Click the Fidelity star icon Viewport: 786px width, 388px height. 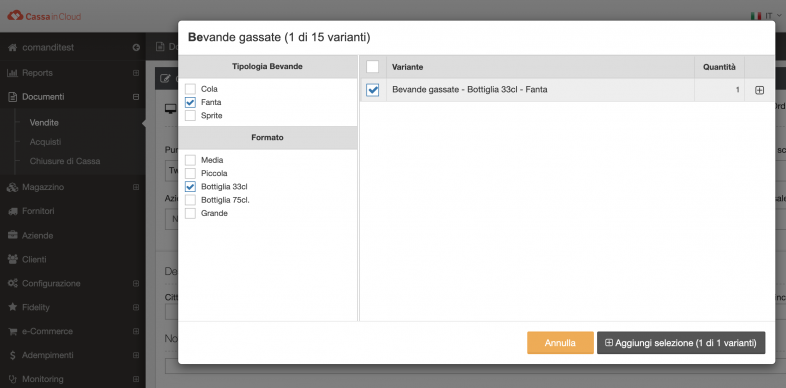[13, 307]
